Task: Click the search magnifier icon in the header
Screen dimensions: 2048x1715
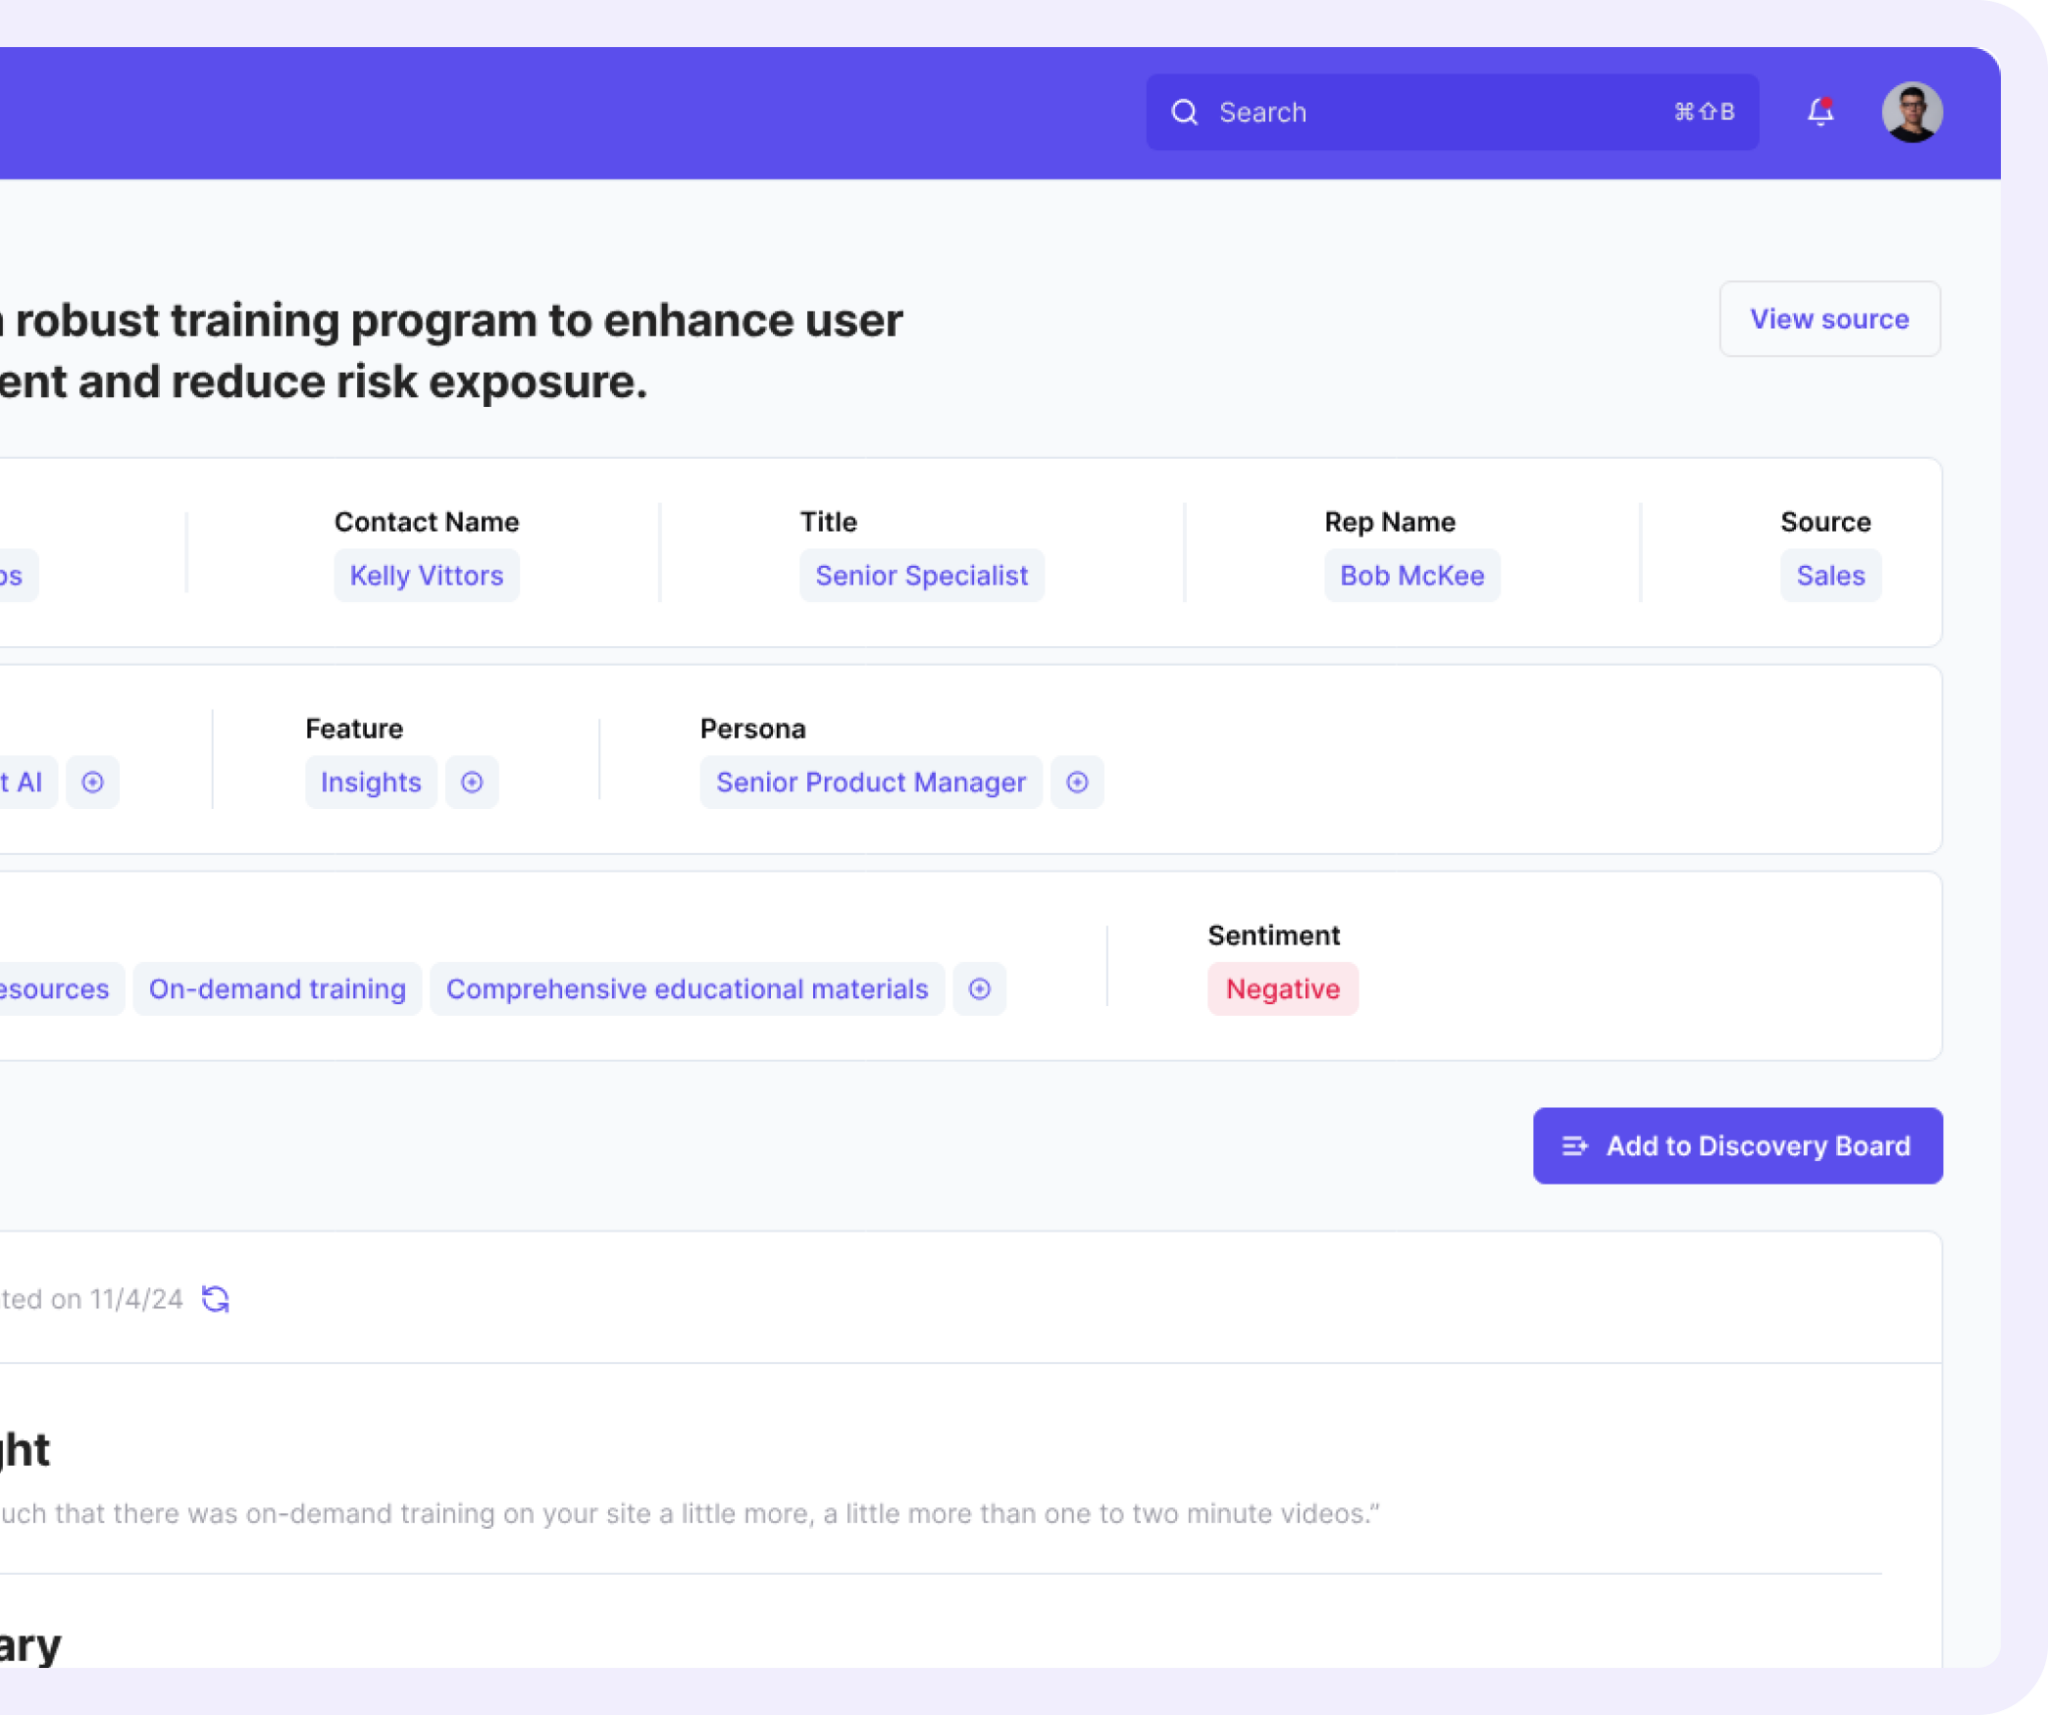Action: (x=1186, y=112)
